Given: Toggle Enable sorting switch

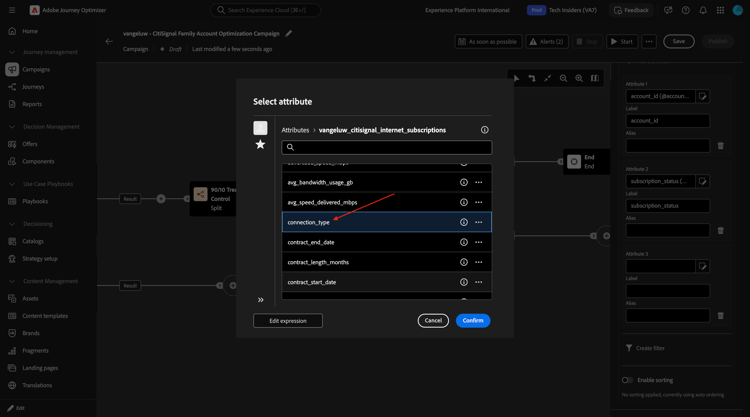Looking at the screenshot, I should pyautogui.click(x=627, y=380).
